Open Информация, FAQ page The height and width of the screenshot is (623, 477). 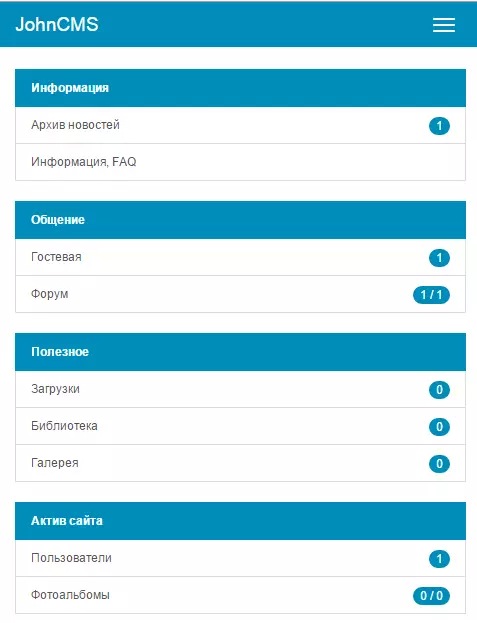(x=240, y=162)
